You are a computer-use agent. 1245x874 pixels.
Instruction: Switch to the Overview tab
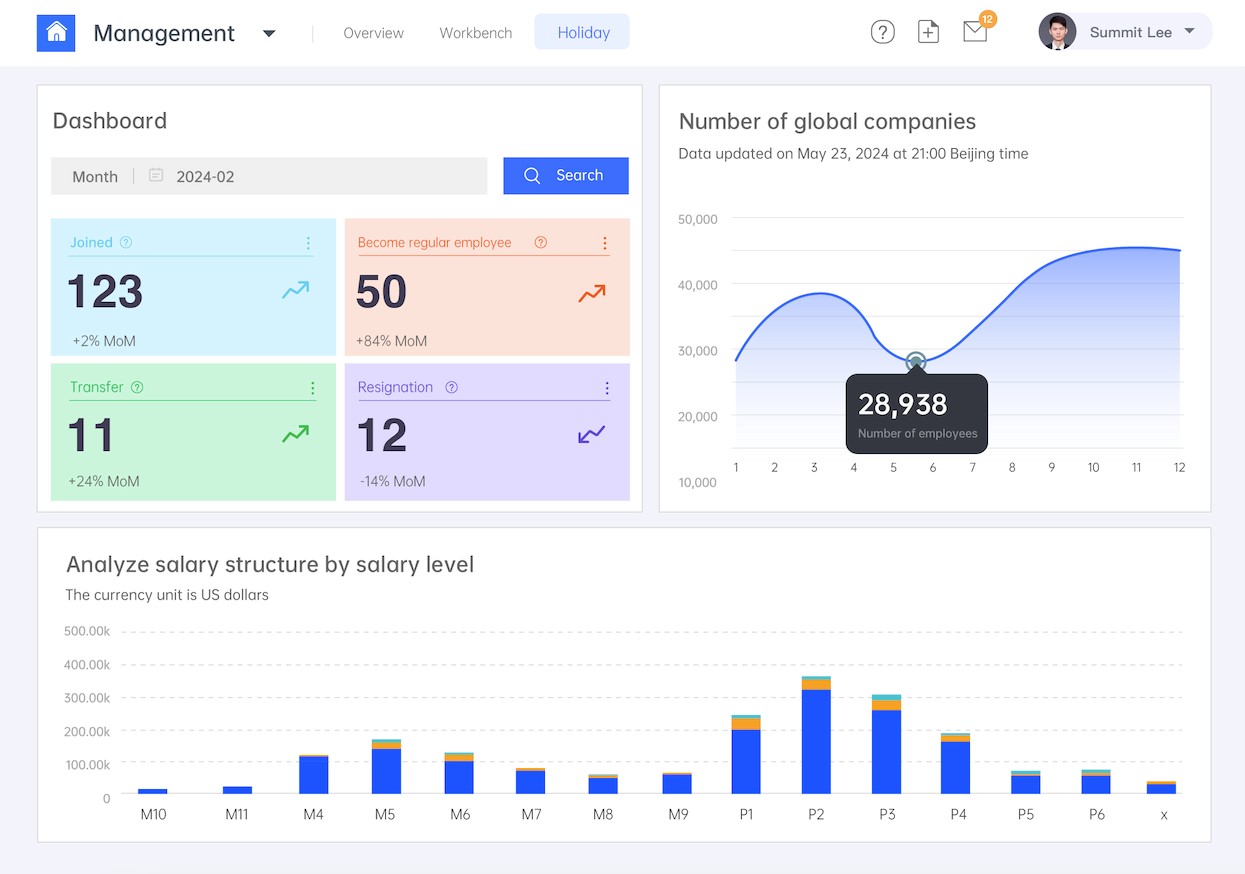(373, 33)
